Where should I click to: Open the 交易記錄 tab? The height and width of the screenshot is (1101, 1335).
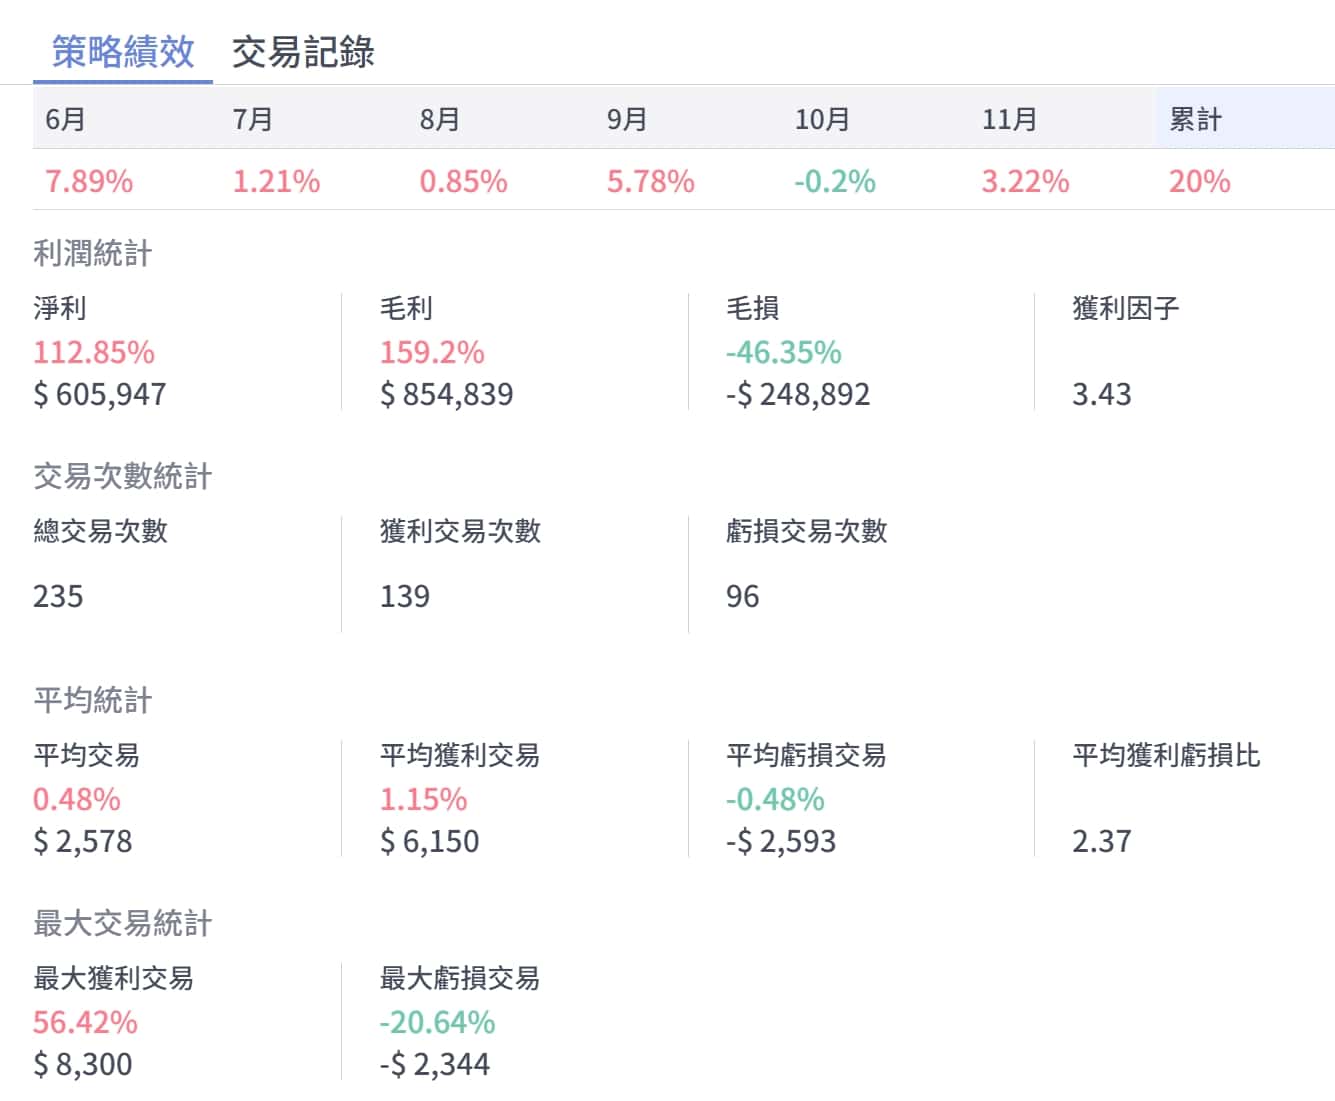coord(303,52)
